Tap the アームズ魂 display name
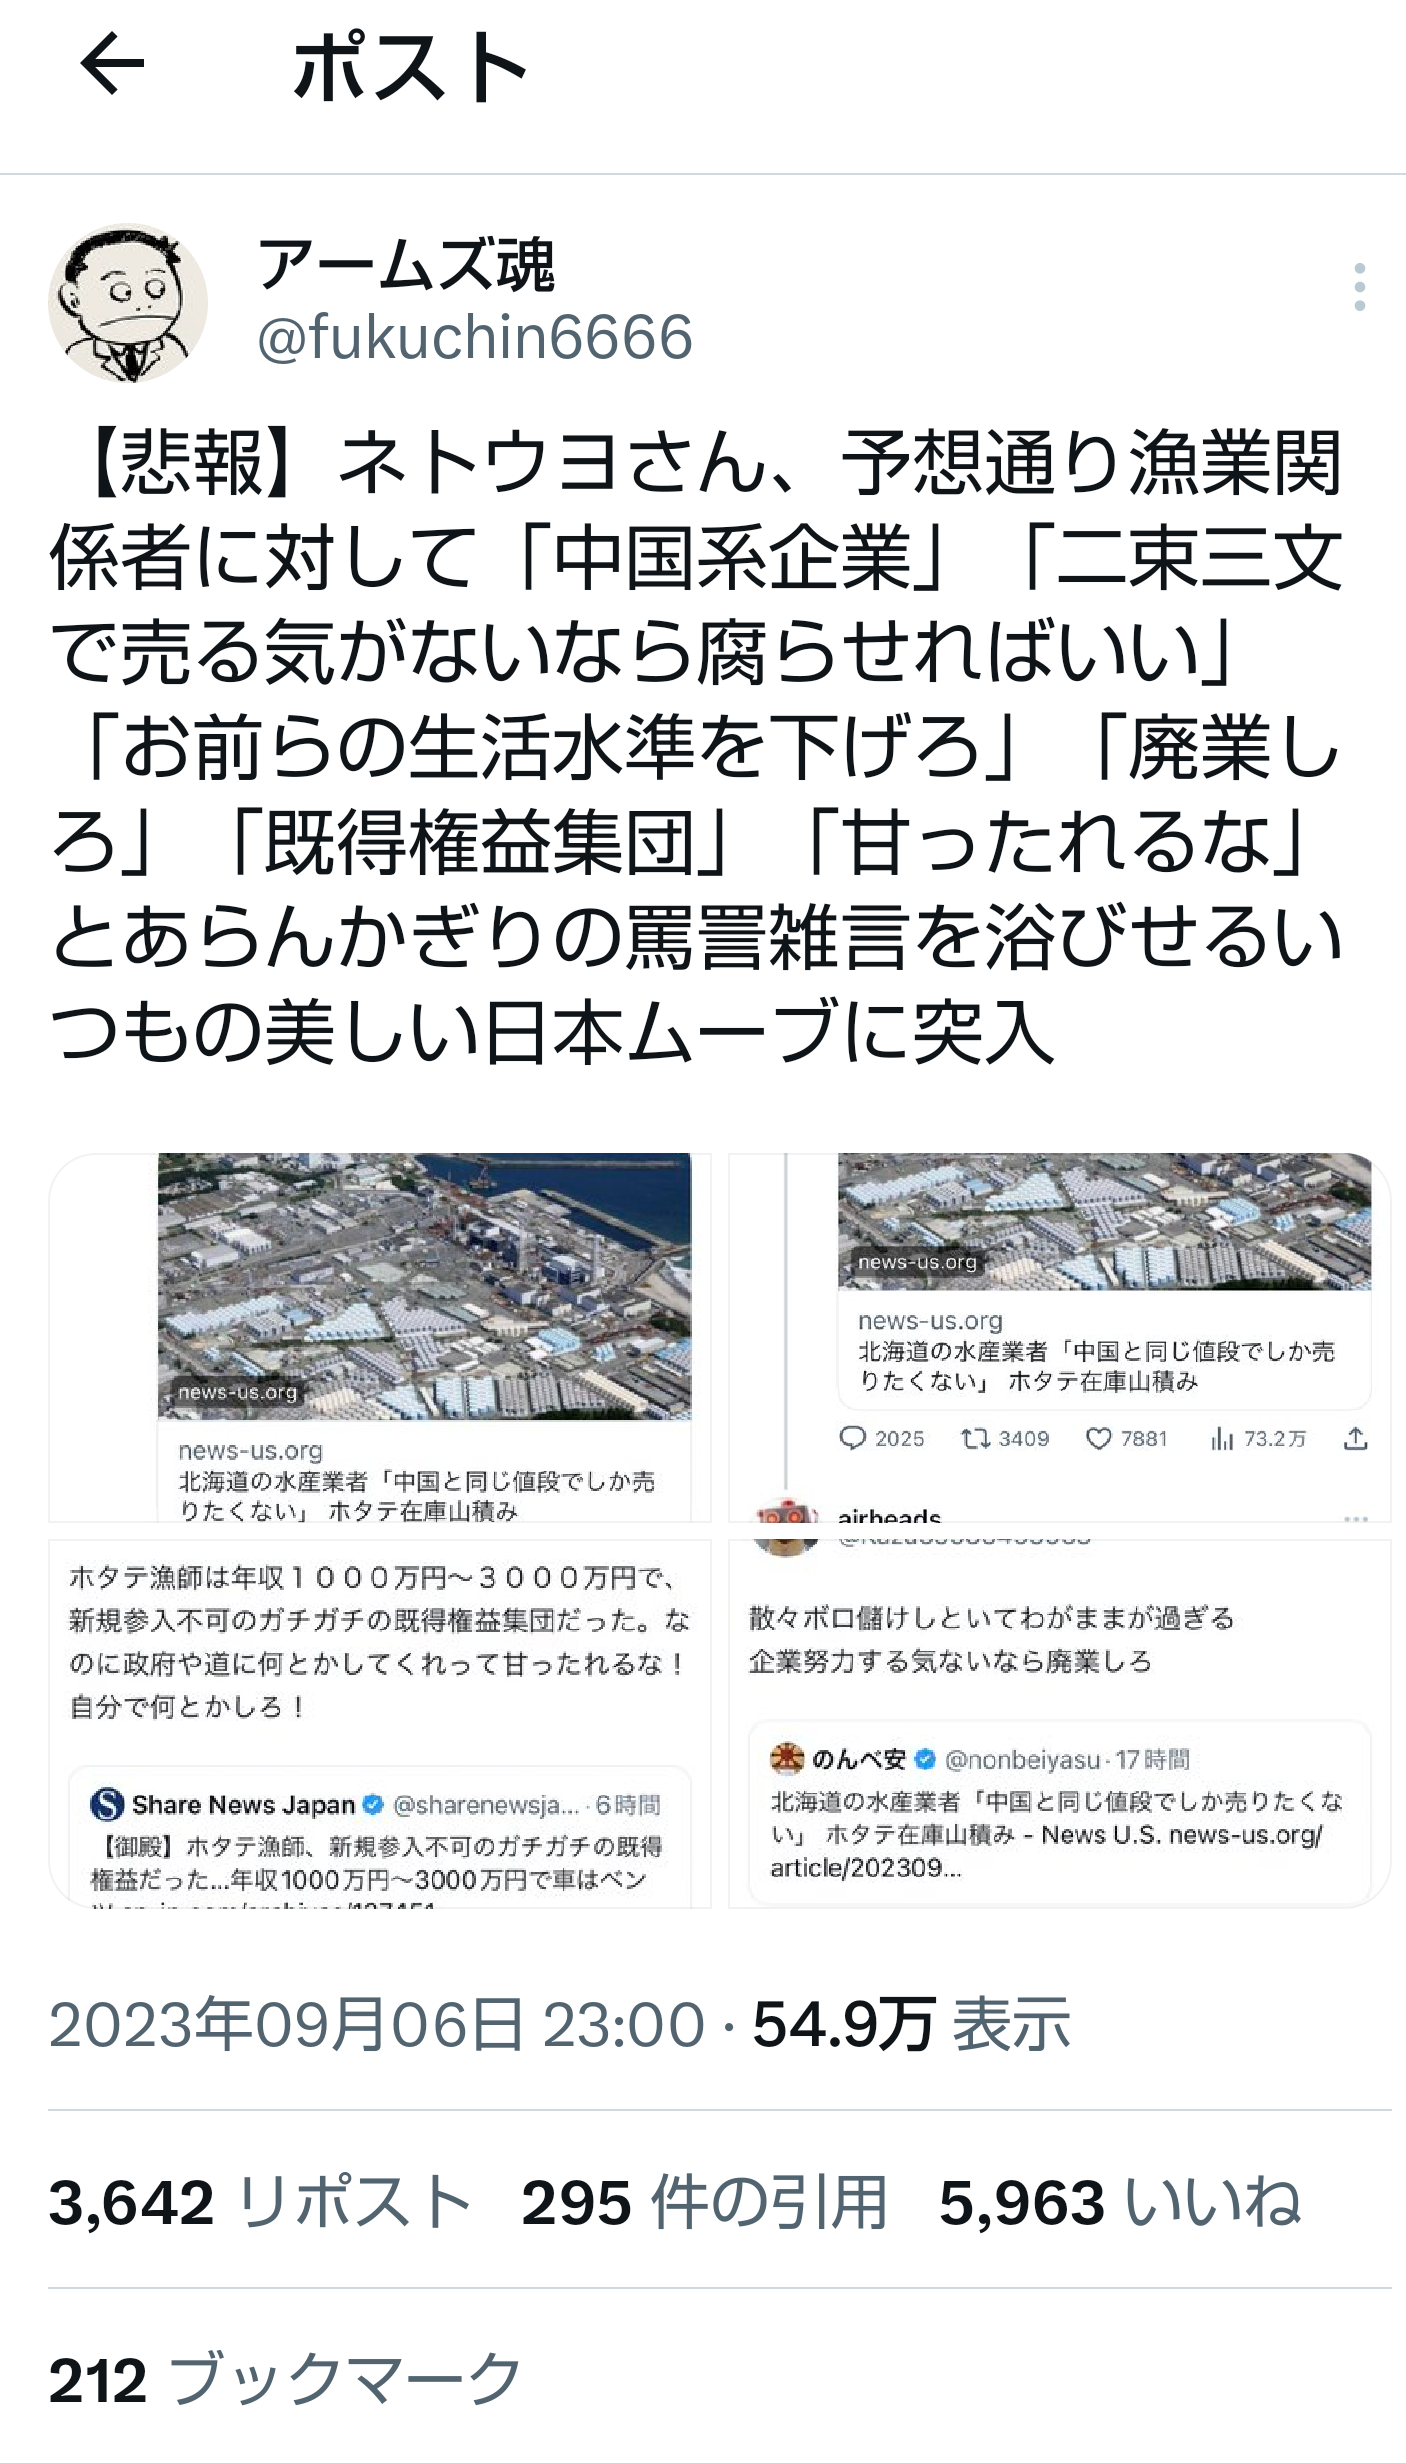The width and height of the screenshot is (1406, 2463). point(406,265)
